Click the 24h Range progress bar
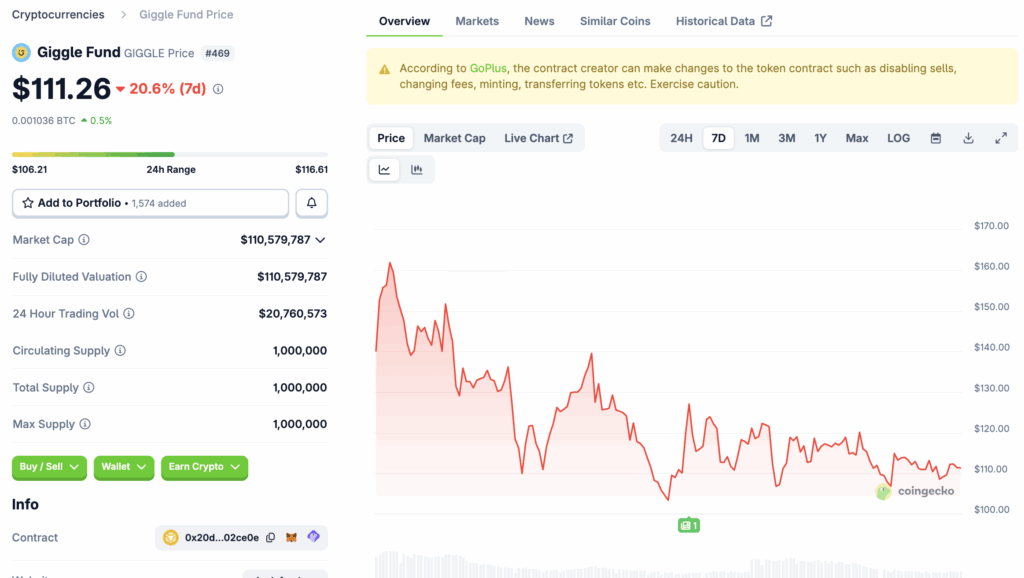 click(170, 155)
